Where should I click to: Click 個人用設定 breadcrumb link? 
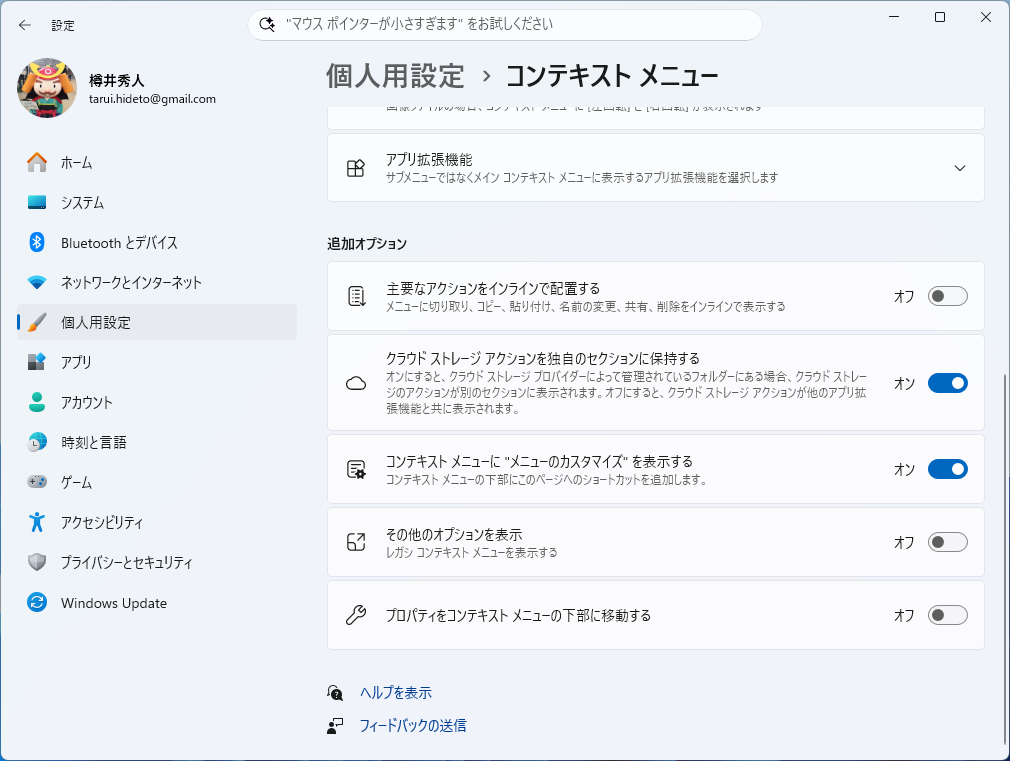(x=394, y=76)
